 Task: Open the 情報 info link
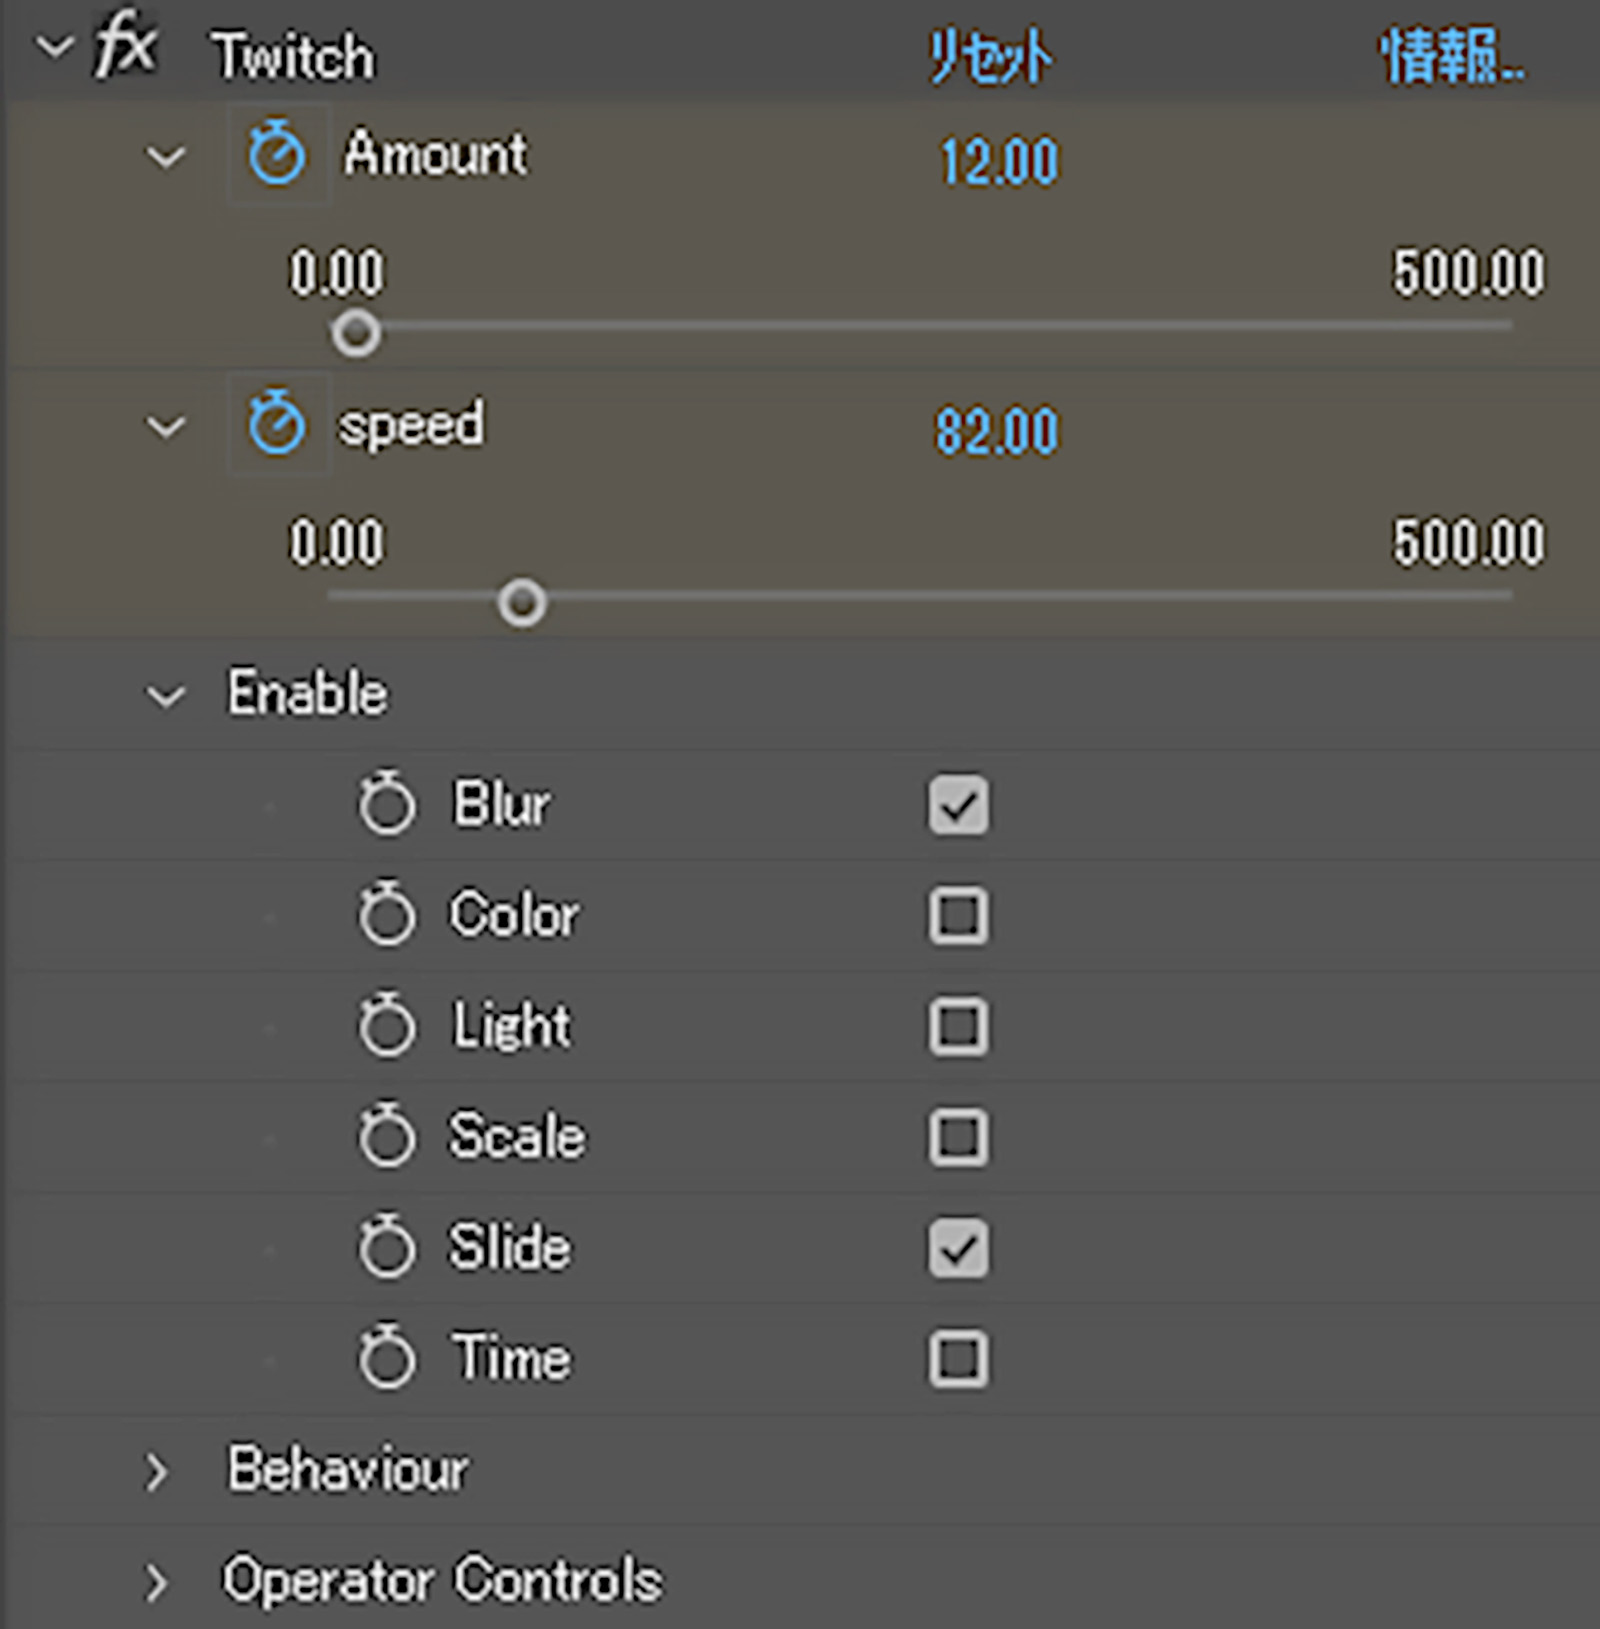(1454, 56)
